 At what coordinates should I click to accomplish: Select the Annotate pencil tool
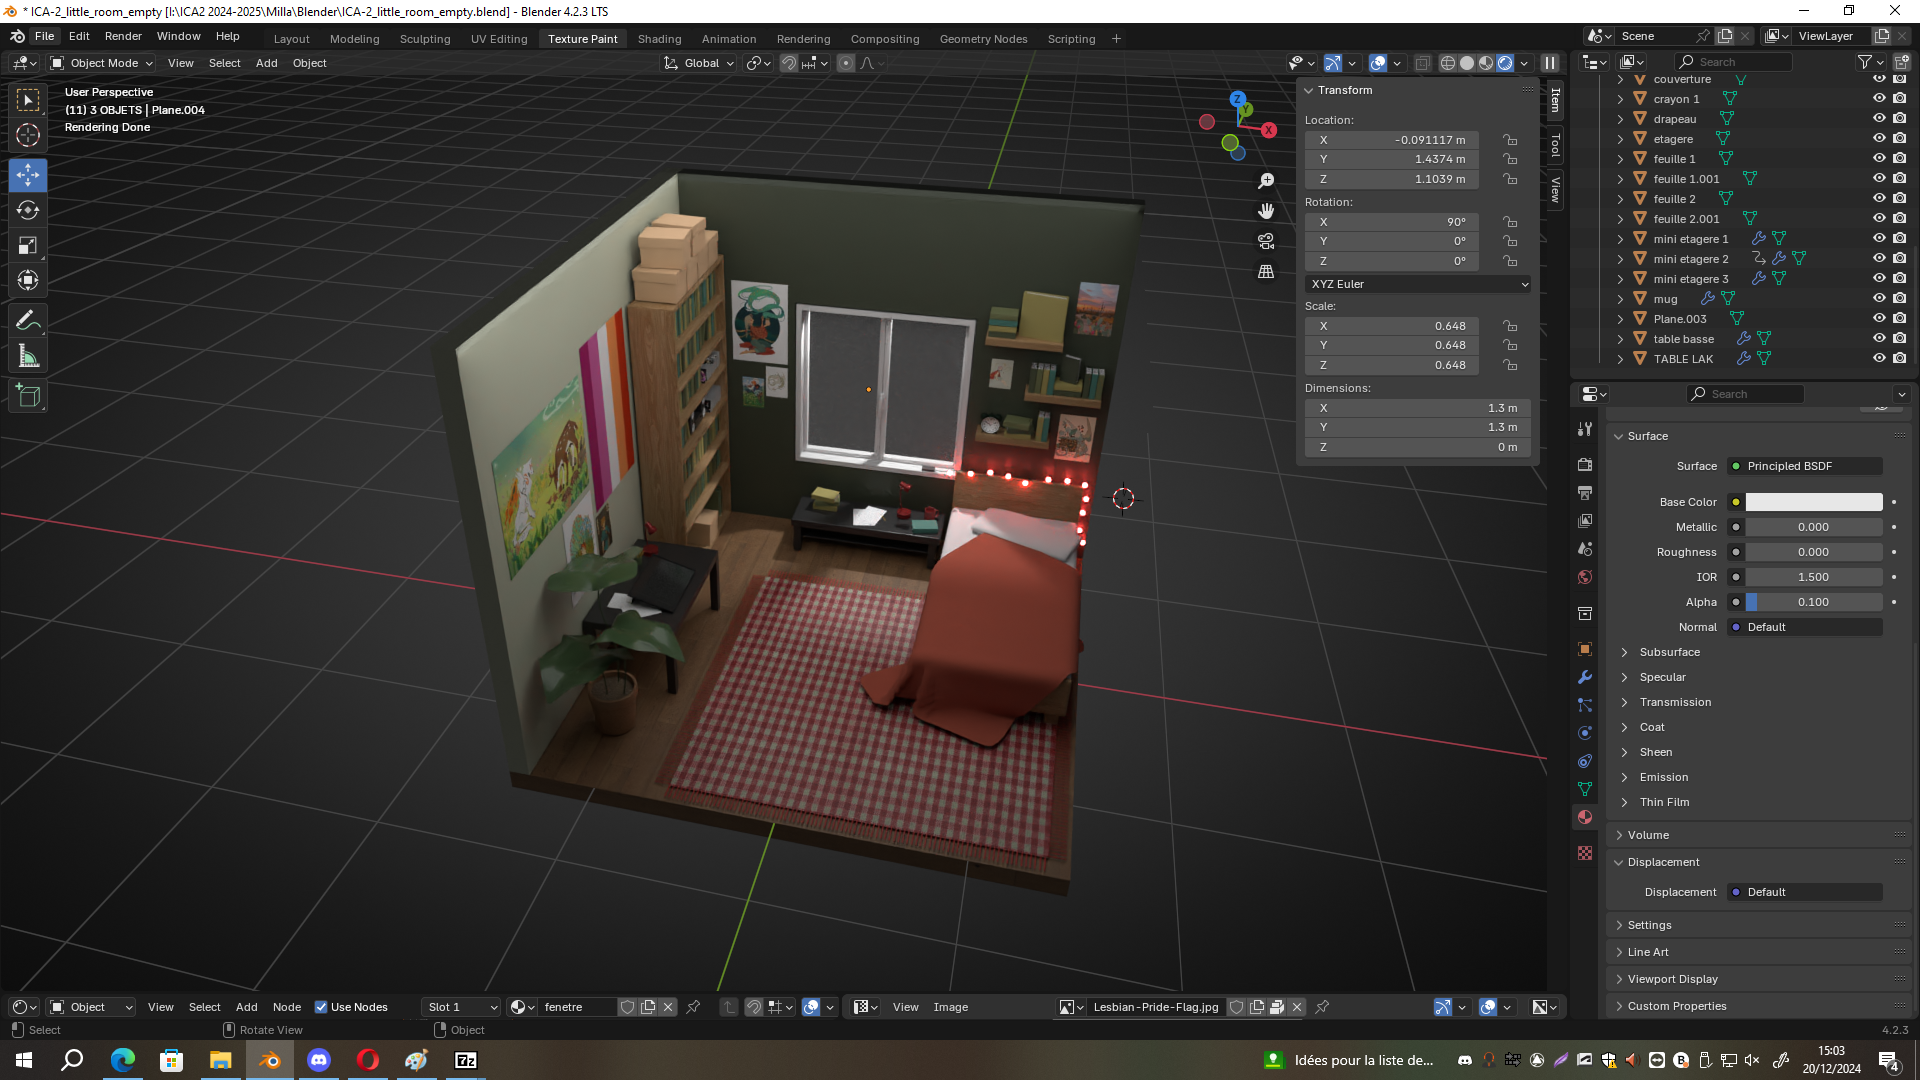coord(28,321)
